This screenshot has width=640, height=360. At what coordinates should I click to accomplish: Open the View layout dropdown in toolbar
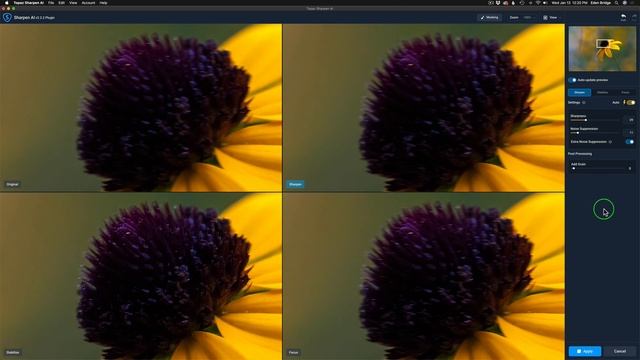[551, 18]
